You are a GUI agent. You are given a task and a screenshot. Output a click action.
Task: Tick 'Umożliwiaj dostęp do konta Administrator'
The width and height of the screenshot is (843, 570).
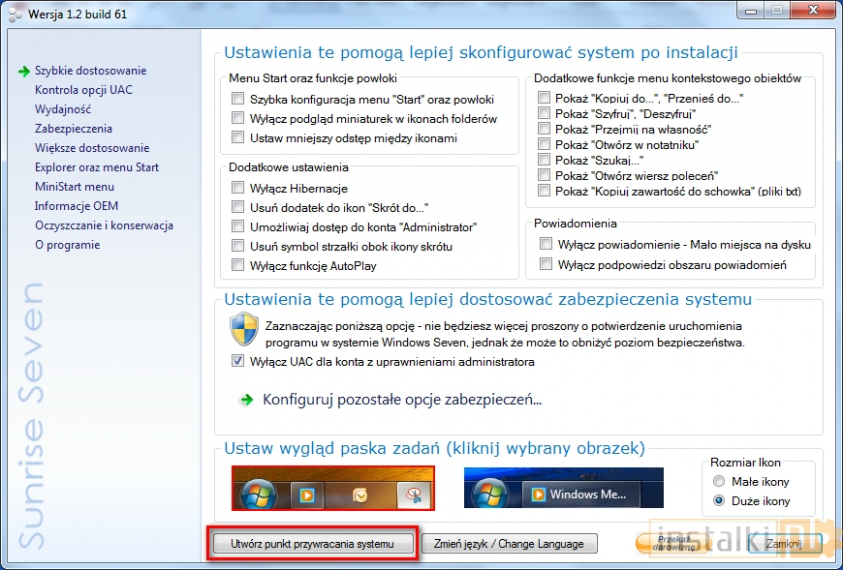[x=238, y=226]
